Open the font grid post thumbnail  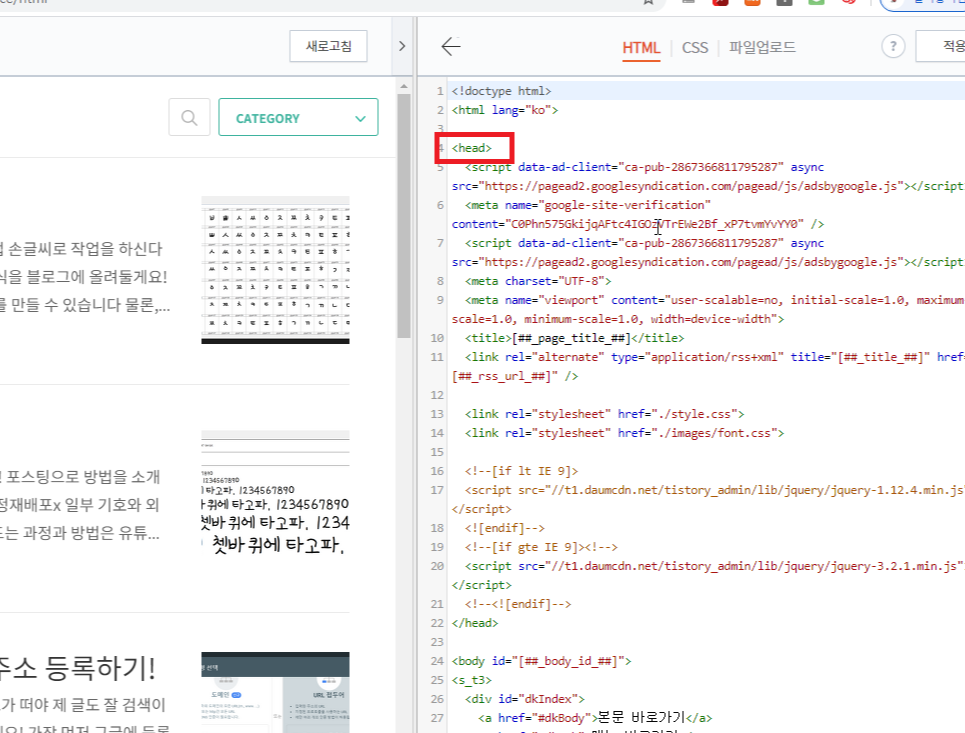275,270
